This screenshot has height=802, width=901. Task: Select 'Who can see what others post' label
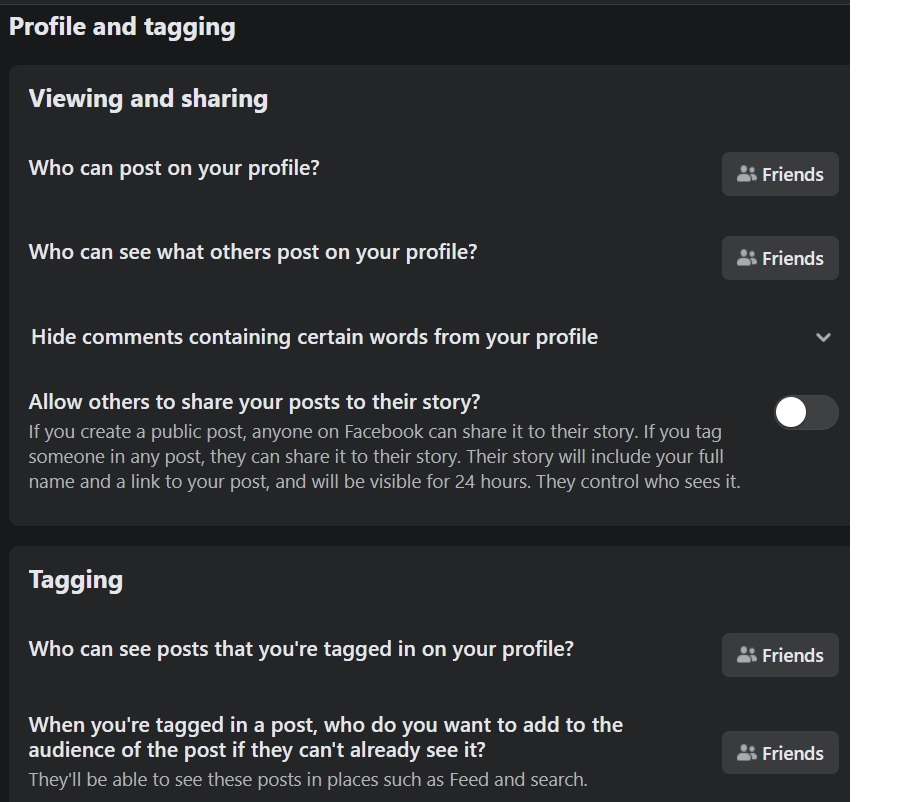tap(253, 252)
